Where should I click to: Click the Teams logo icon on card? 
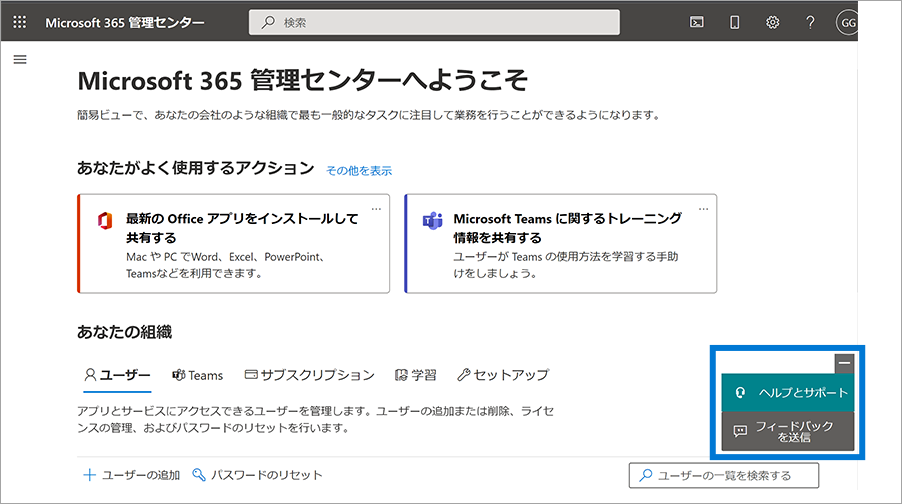pyautogui.click(x=433, y=220)
